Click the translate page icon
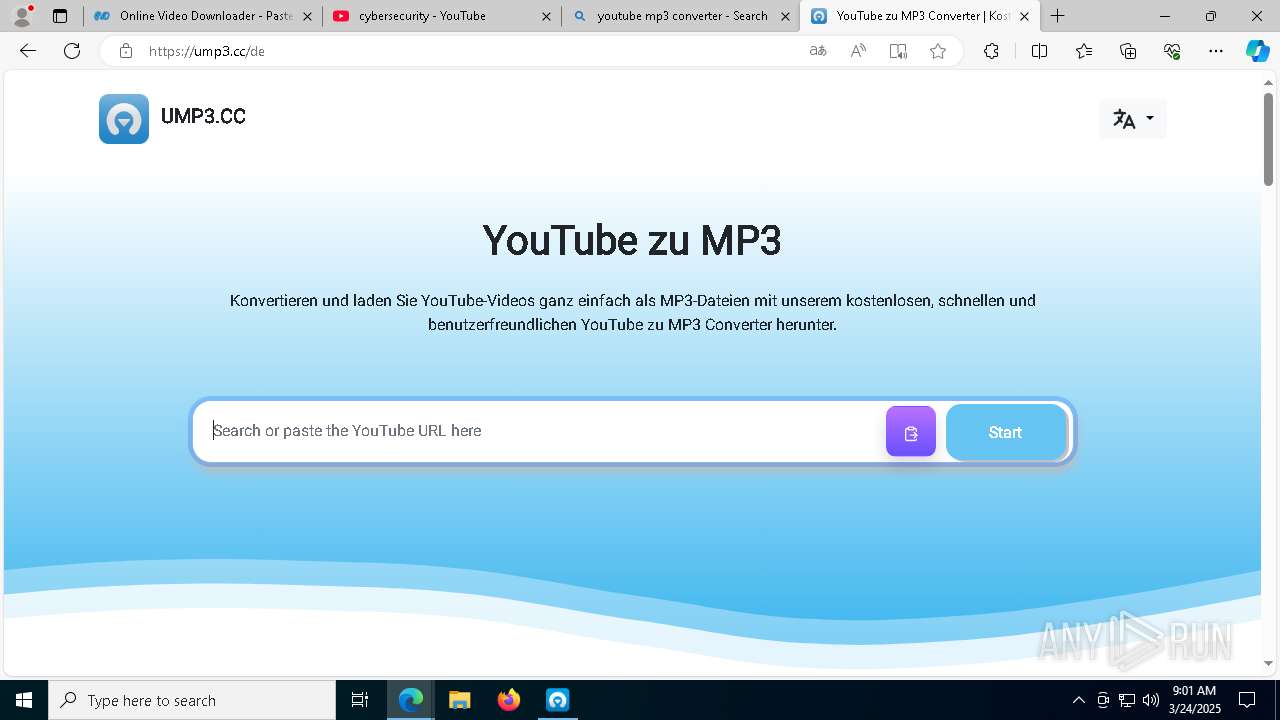 [818, 51]
